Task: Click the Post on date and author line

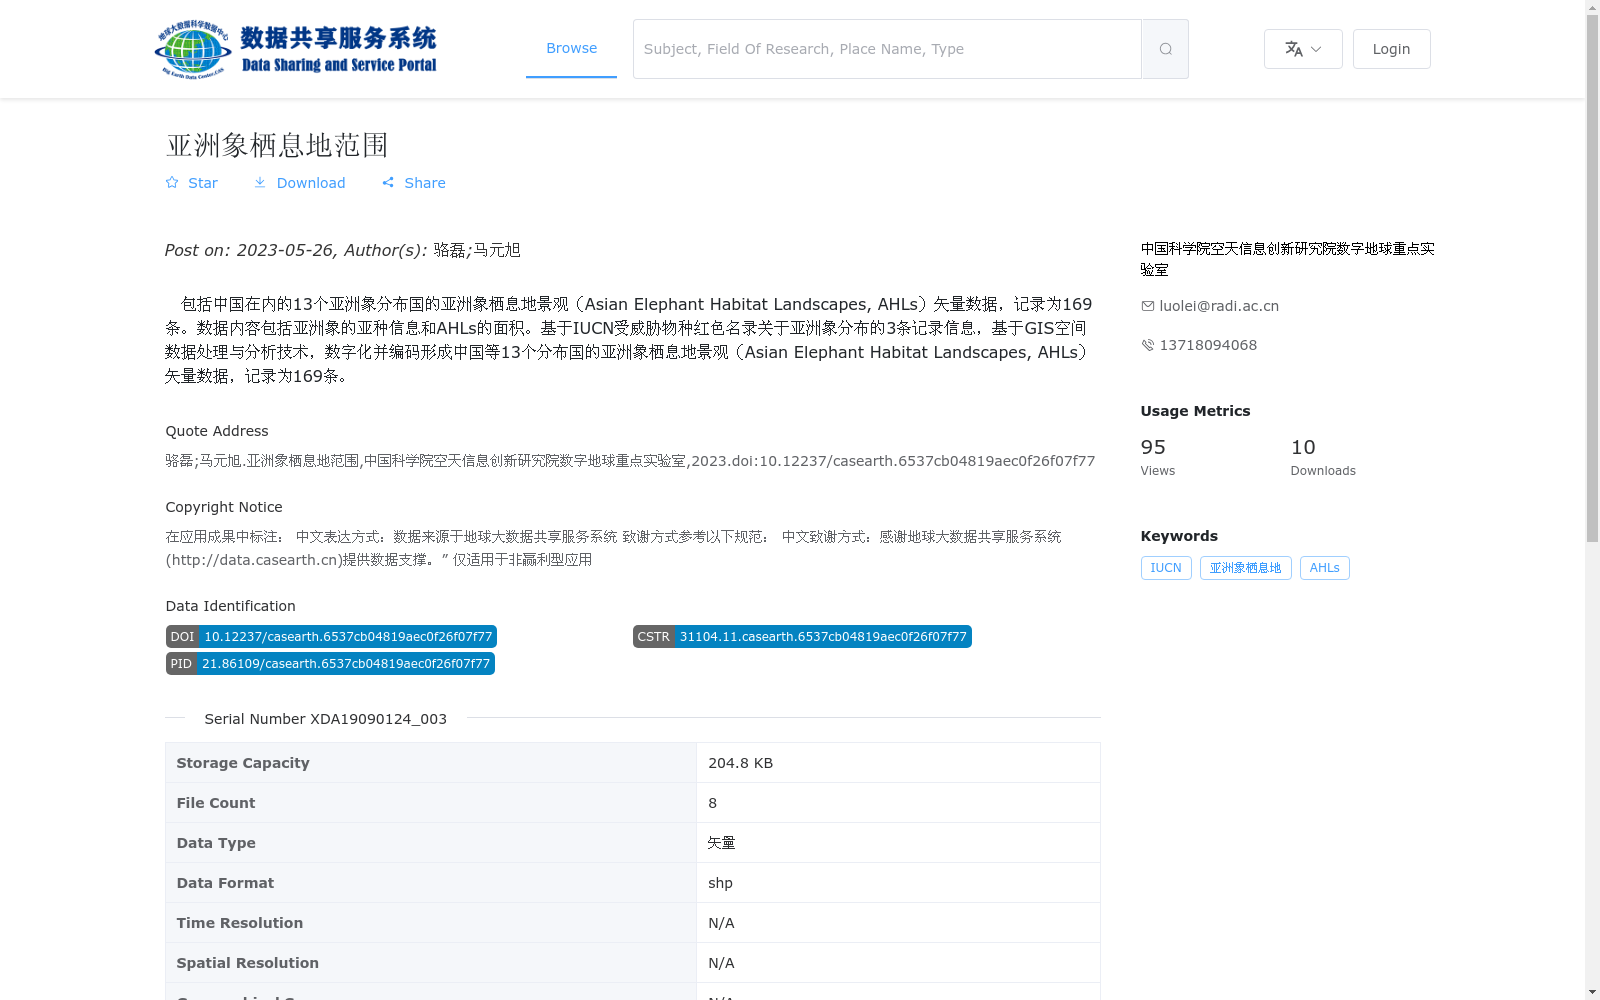Action: click(343, 250)
